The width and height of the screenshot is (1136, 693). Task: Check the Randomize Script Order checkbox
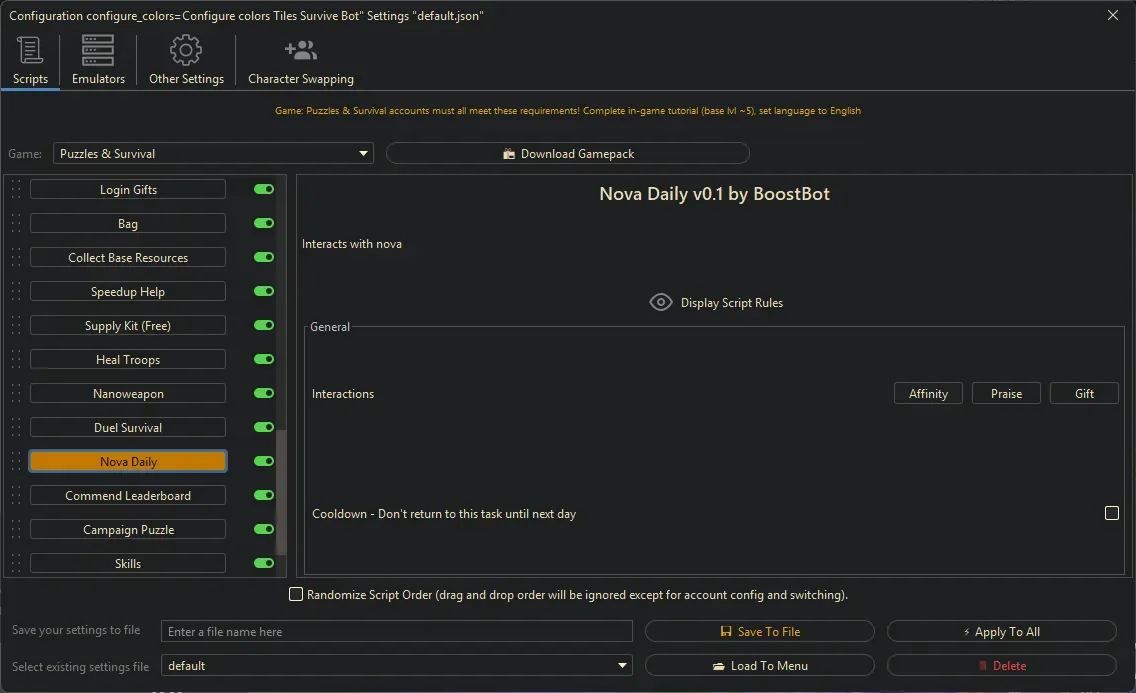pyautogui.click(x=296, y=594)
